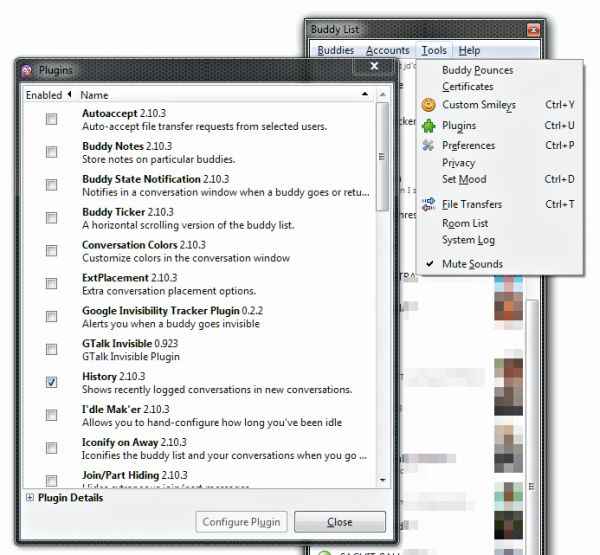Enable the Buddy Ticker checkbox

point(51,218)
